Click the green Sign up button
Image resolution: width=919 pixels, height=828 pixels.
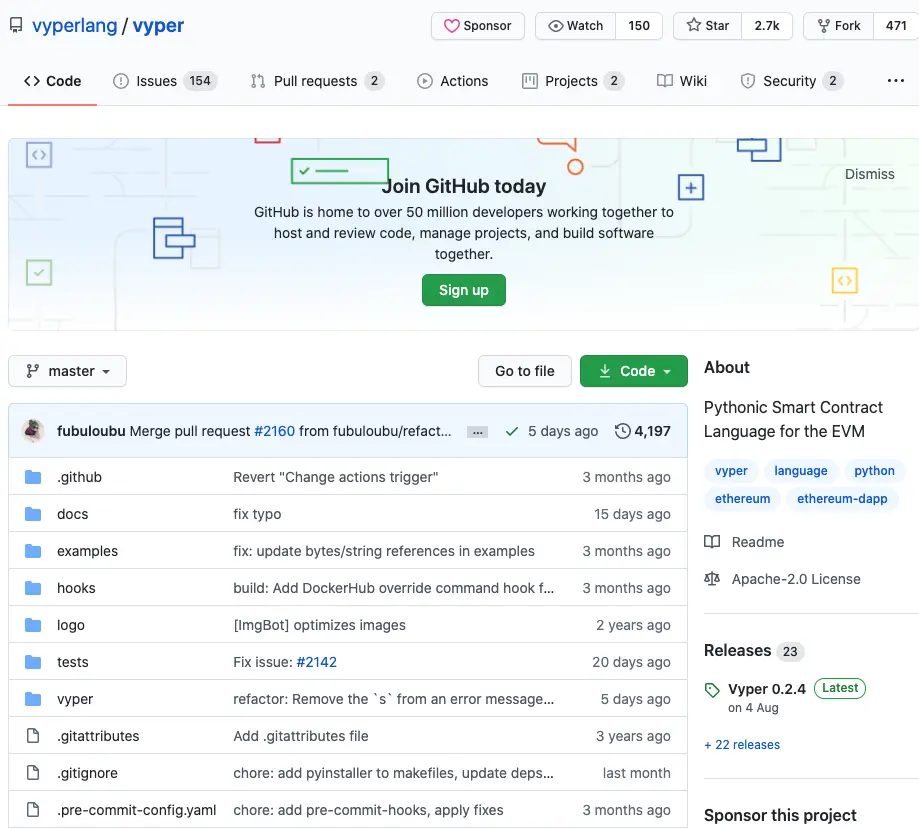click(464, 290)
